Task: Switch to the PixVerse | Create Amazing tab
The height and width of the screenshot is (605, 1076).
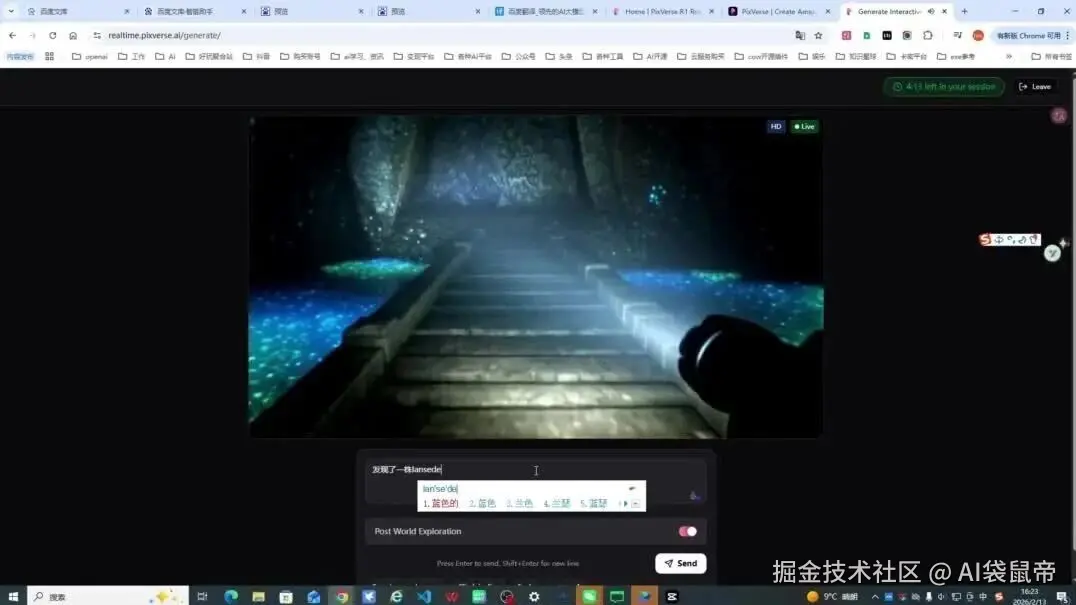Action: [780, 11]
